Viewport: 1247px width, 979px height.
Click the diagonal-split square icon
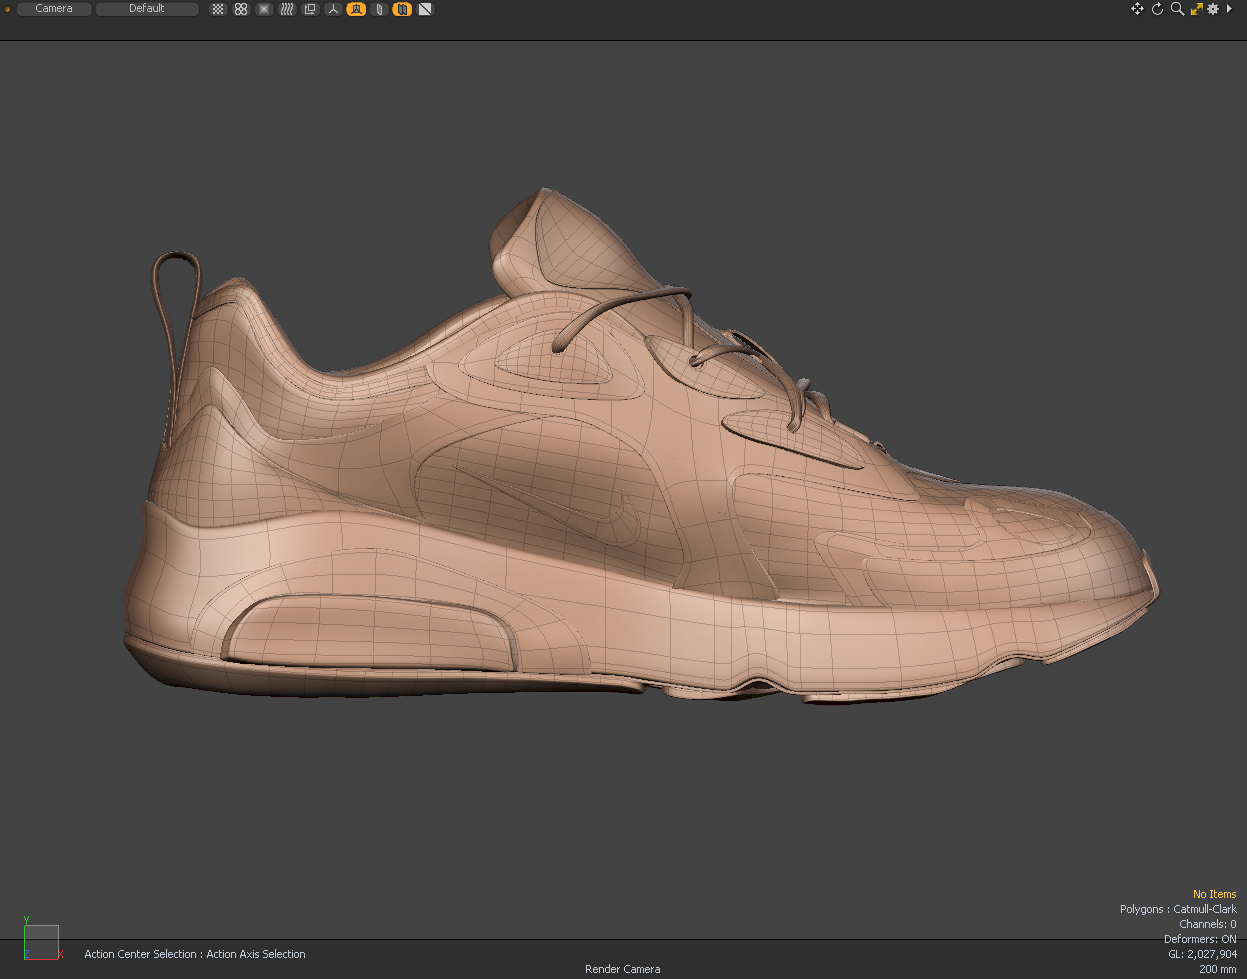pyautogui.click(x=425, y=9)
